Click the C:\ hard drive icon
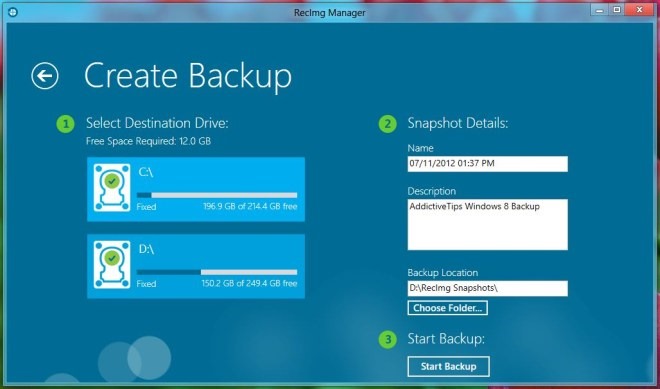This screenshot has width=660, height=389. pyautogui.click(x=112, y=188)
